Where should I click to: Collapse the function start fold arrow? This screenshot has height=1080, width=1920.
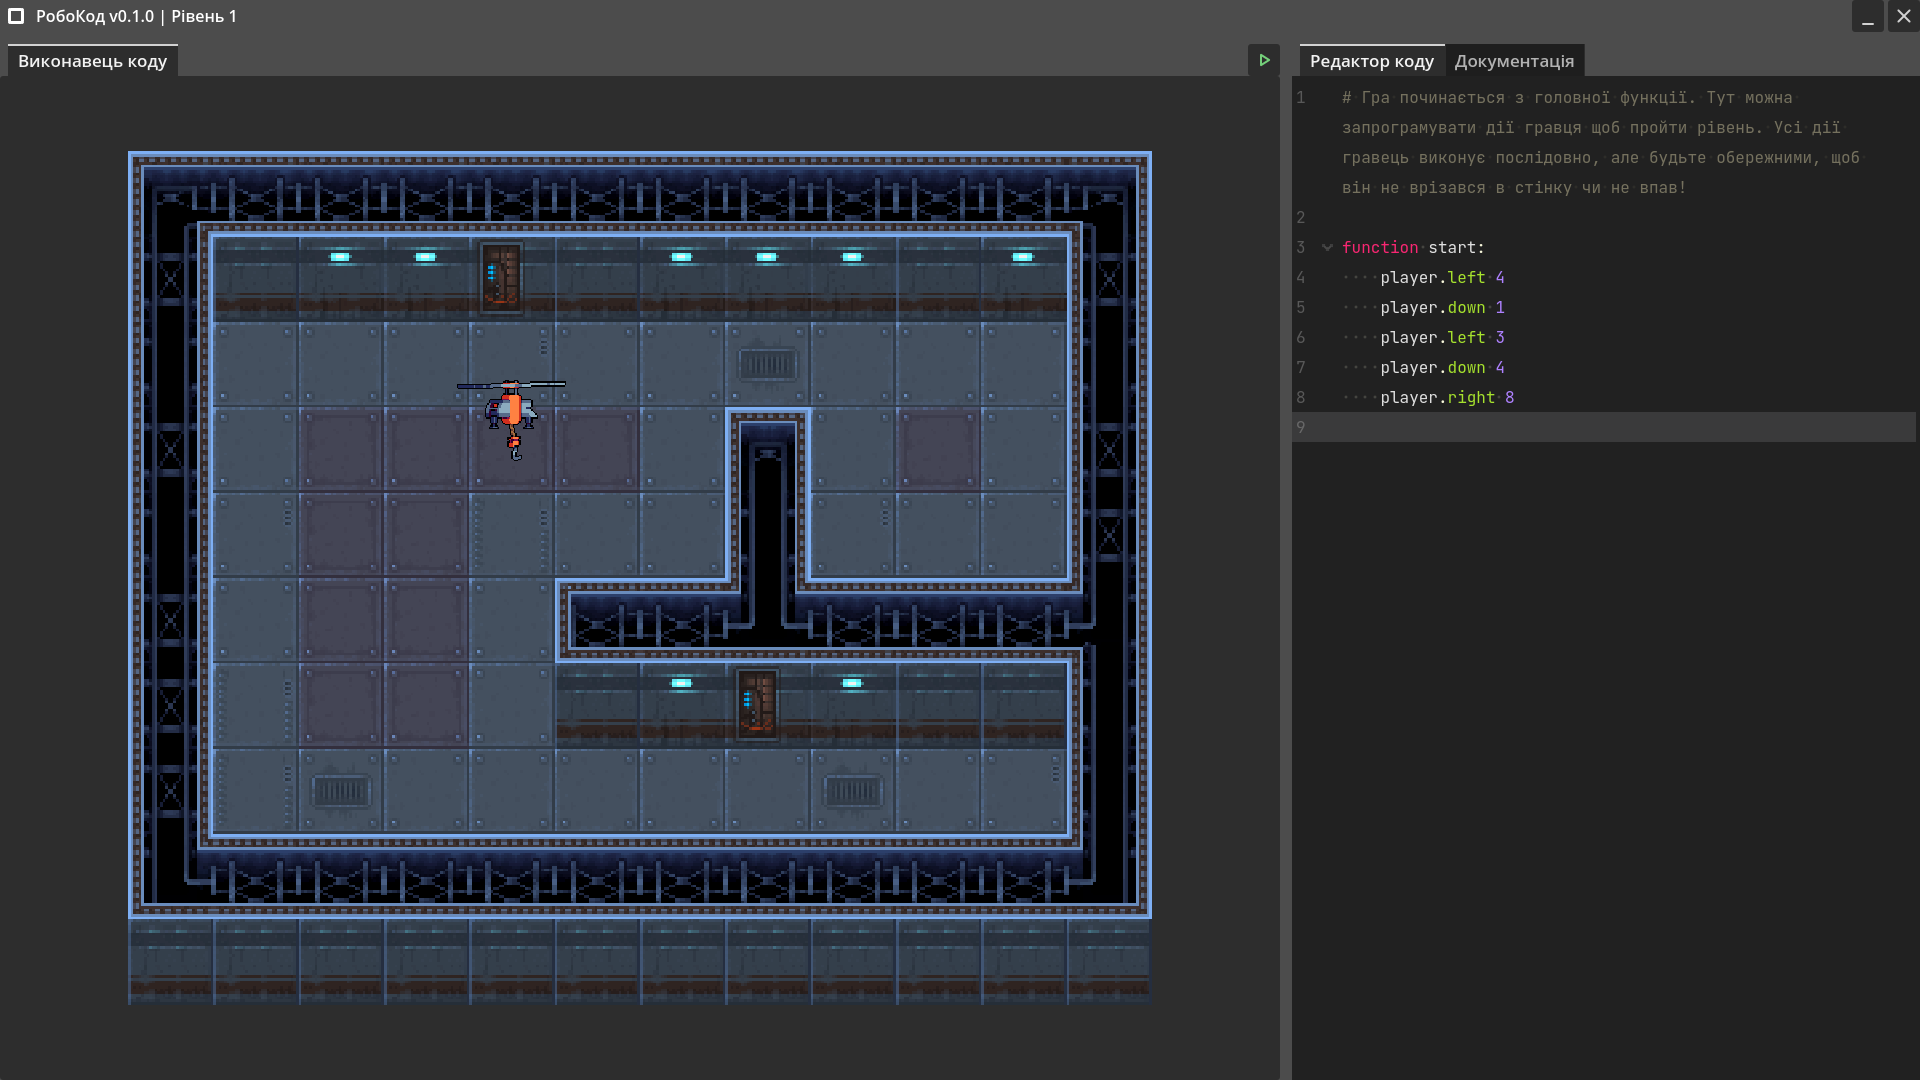(x=1327, y=247)
